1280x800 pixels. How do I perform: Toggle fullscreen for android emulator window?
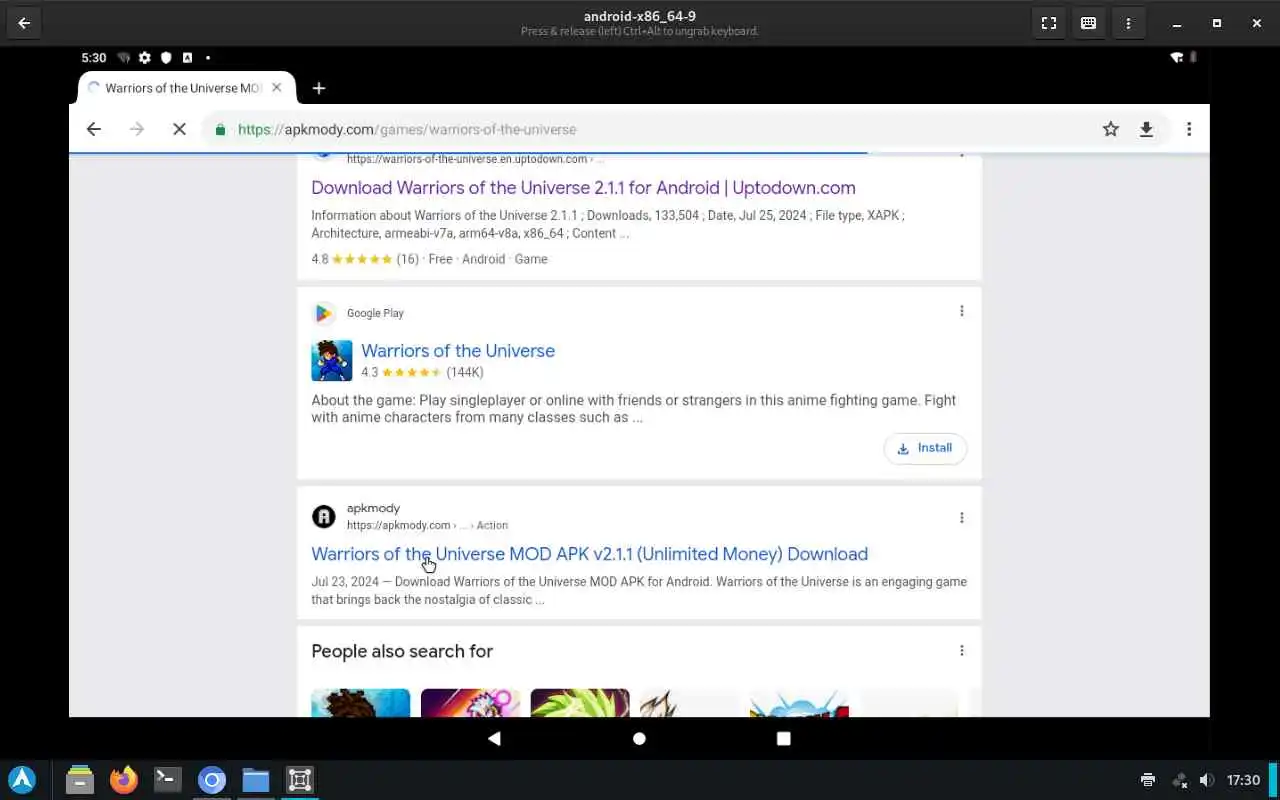pyautogui.click(x=1049, y=23)
